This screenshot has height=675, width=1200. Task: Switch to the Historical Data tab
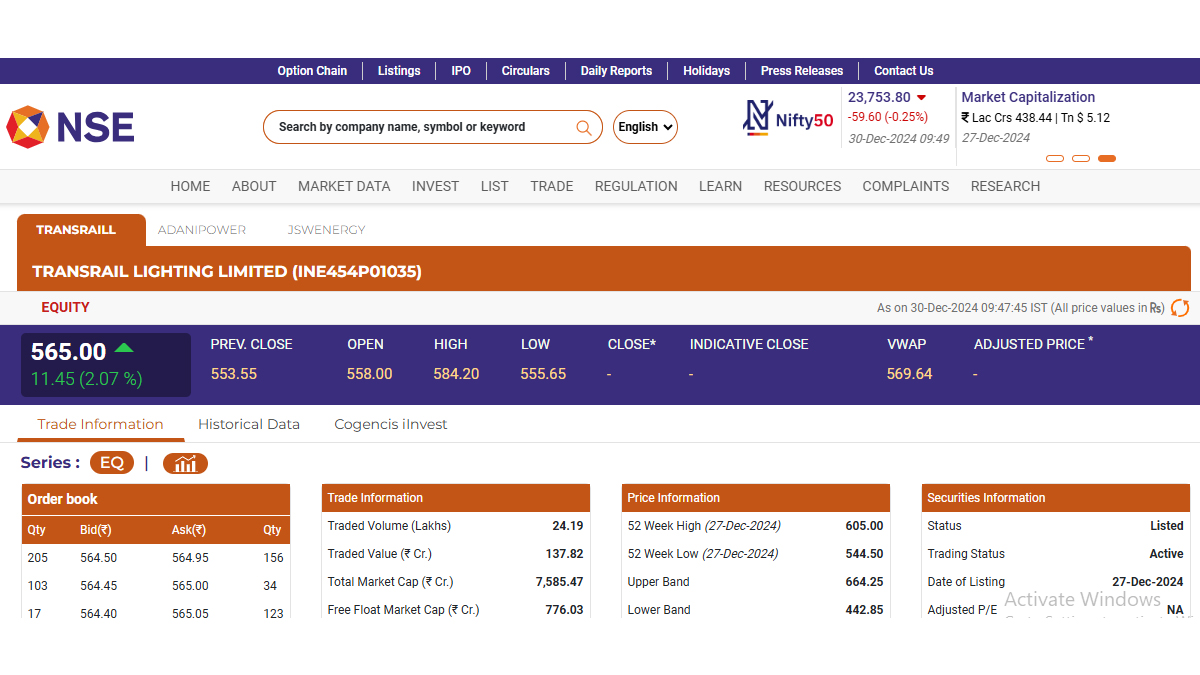click(x=249, y=424)
